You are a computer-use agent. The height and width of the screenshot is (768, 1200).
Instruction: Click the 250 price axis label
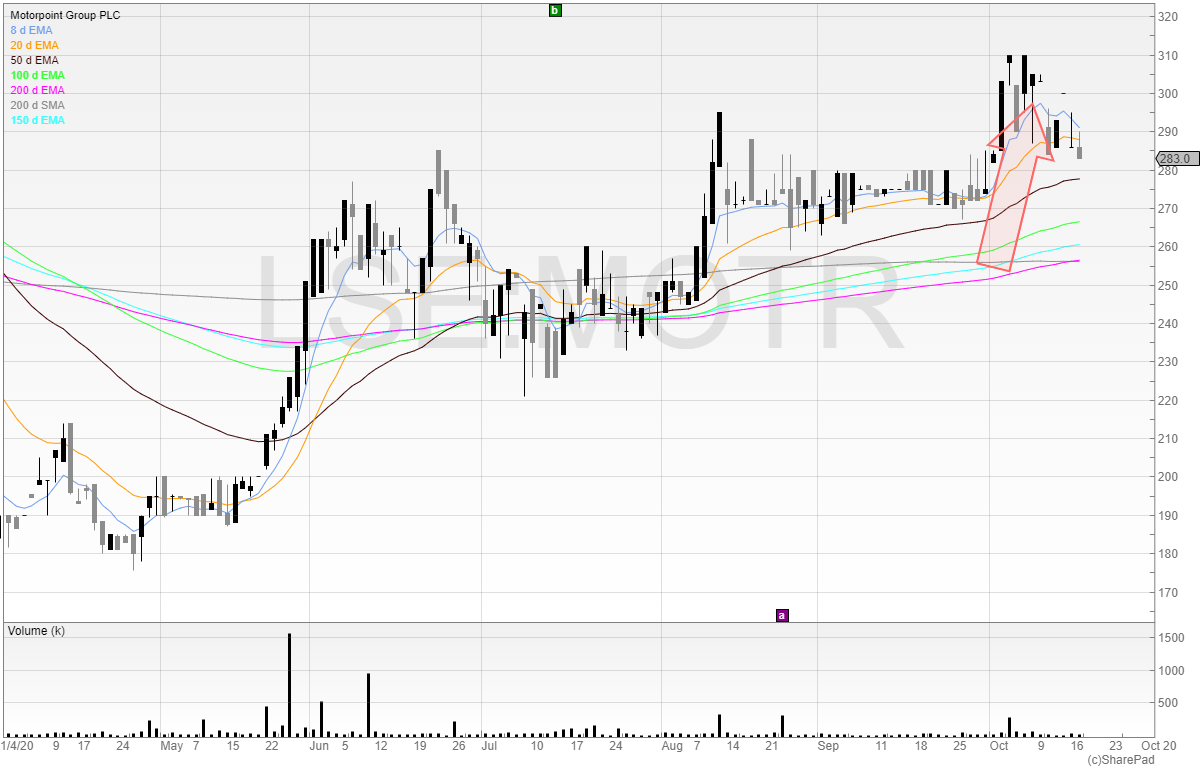pyautogui.click(x=1168, y=286)
